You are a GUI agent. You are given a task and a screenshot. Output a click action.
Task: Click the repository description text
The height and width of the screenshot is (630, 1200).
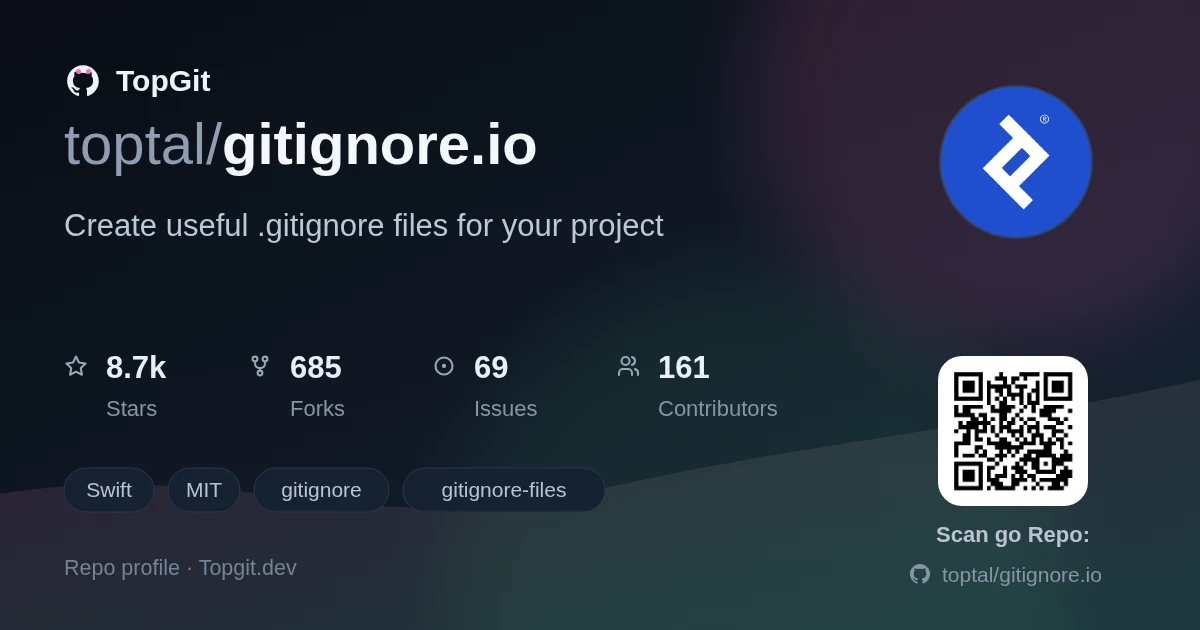(x=364, y=226)
